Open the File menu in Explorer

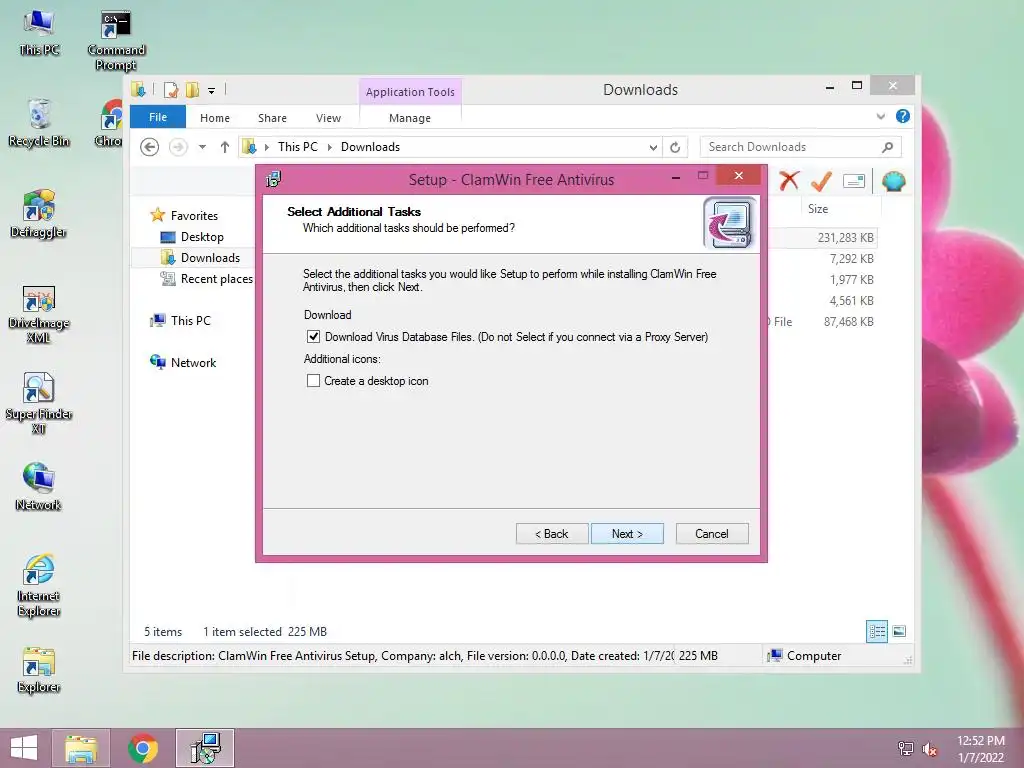(158, 117)
